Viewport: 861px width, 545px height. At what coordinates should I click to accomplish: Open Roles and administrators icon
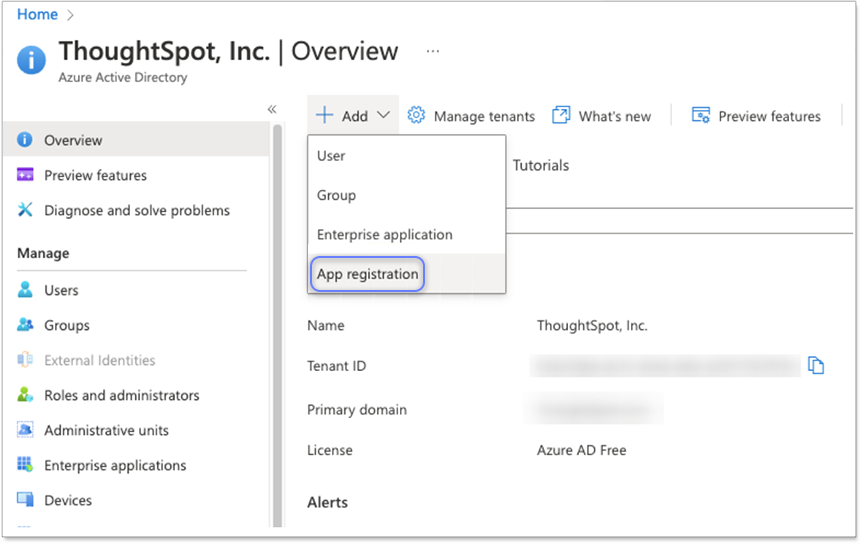point(25,395)
